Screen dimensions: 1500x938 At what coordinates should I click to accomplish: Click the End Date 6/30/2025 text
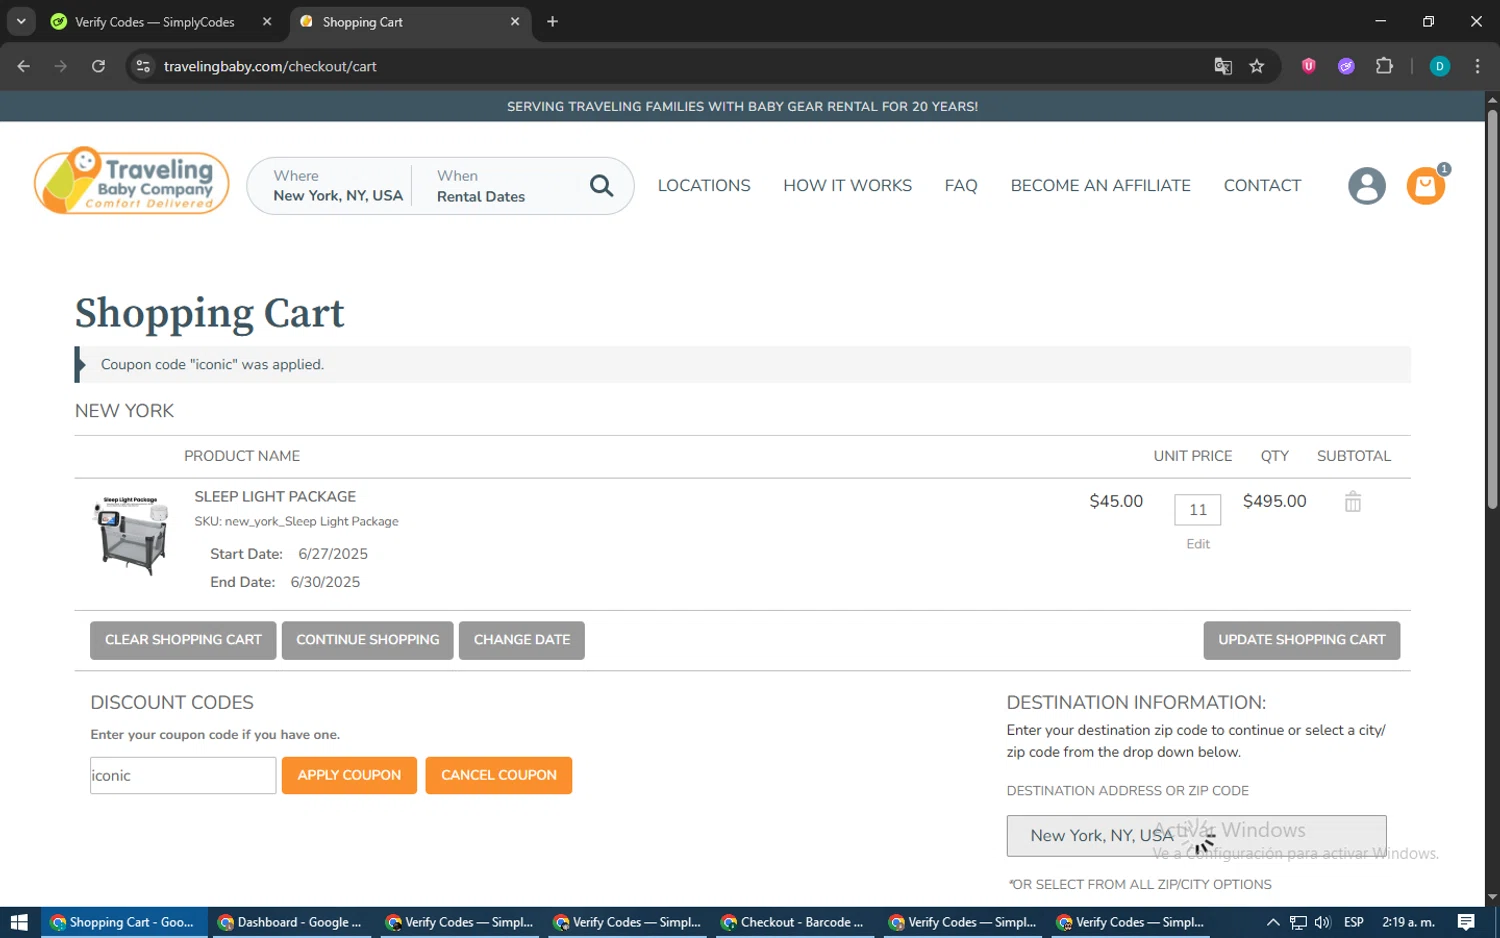(285, 582)
